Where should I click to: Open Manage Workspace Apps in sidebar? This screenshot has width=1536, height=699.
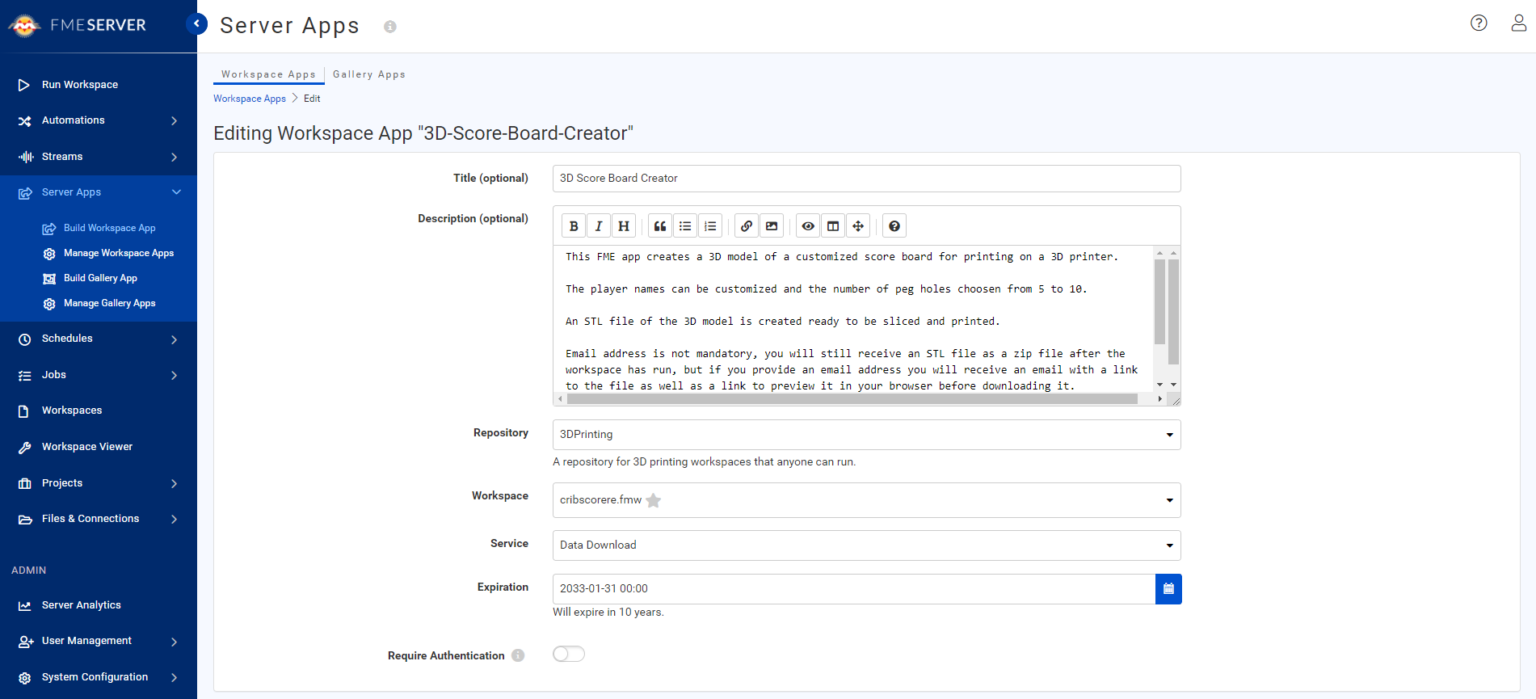pyautogui.click(x=118, y=253)
